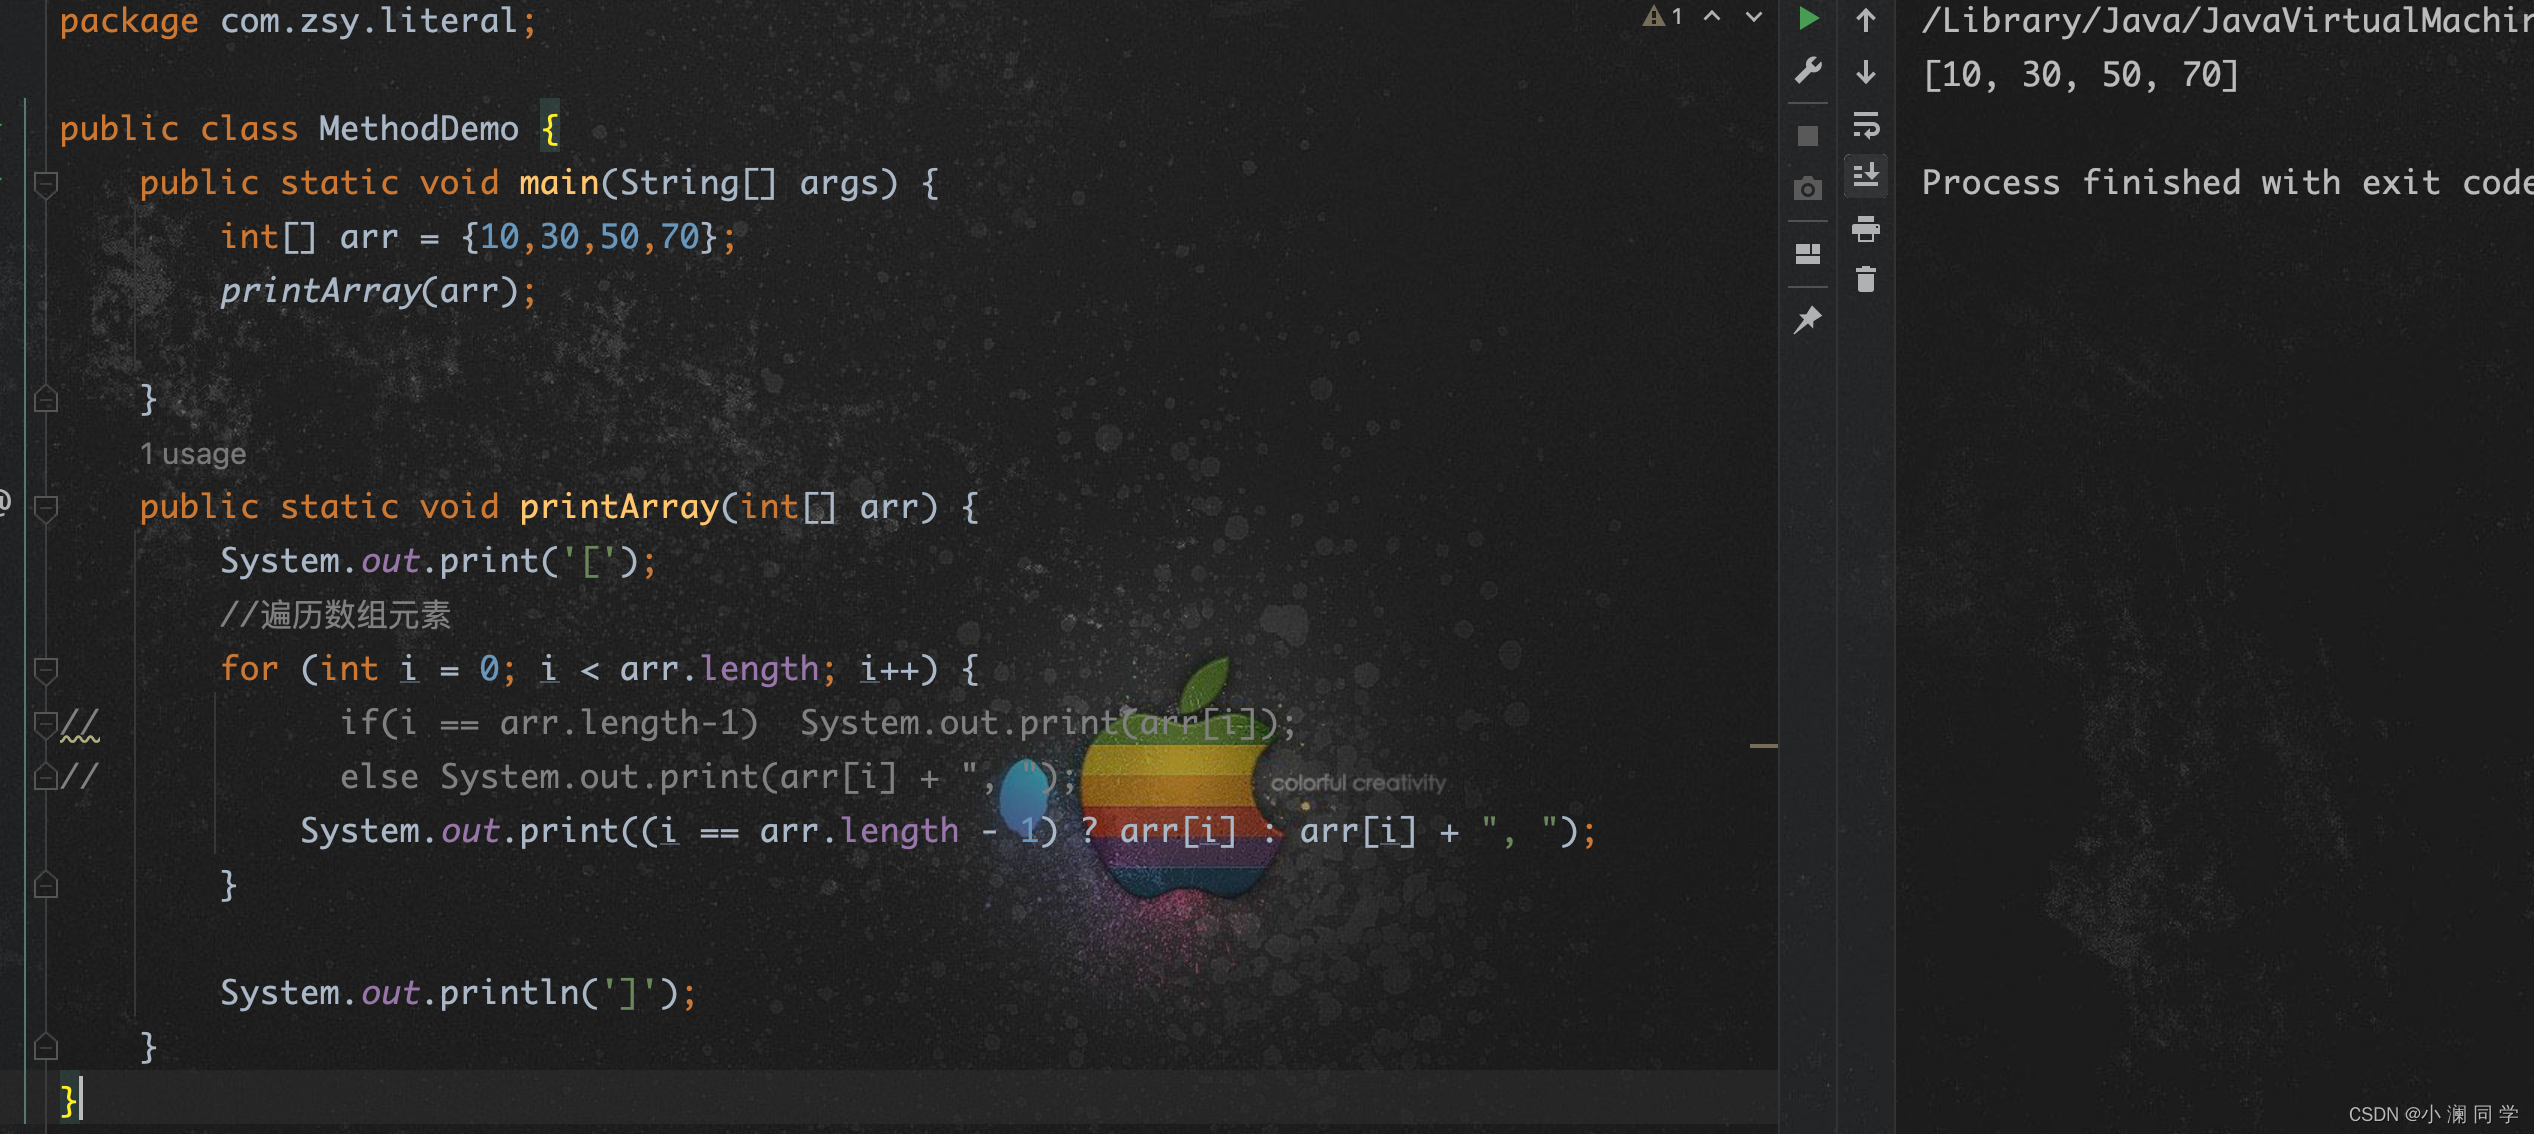Click the fold end marker of the main method
This screenshot has height=1134, width=2534.
click(46, 400)
